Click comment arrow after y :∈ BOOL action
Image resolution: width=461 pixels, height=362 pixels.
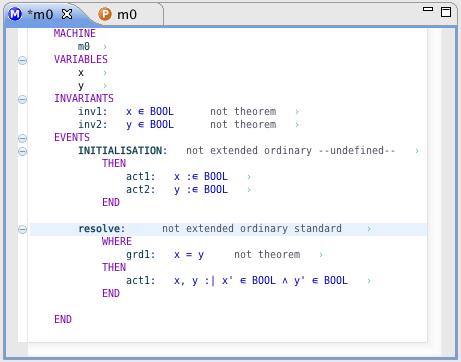249,190
